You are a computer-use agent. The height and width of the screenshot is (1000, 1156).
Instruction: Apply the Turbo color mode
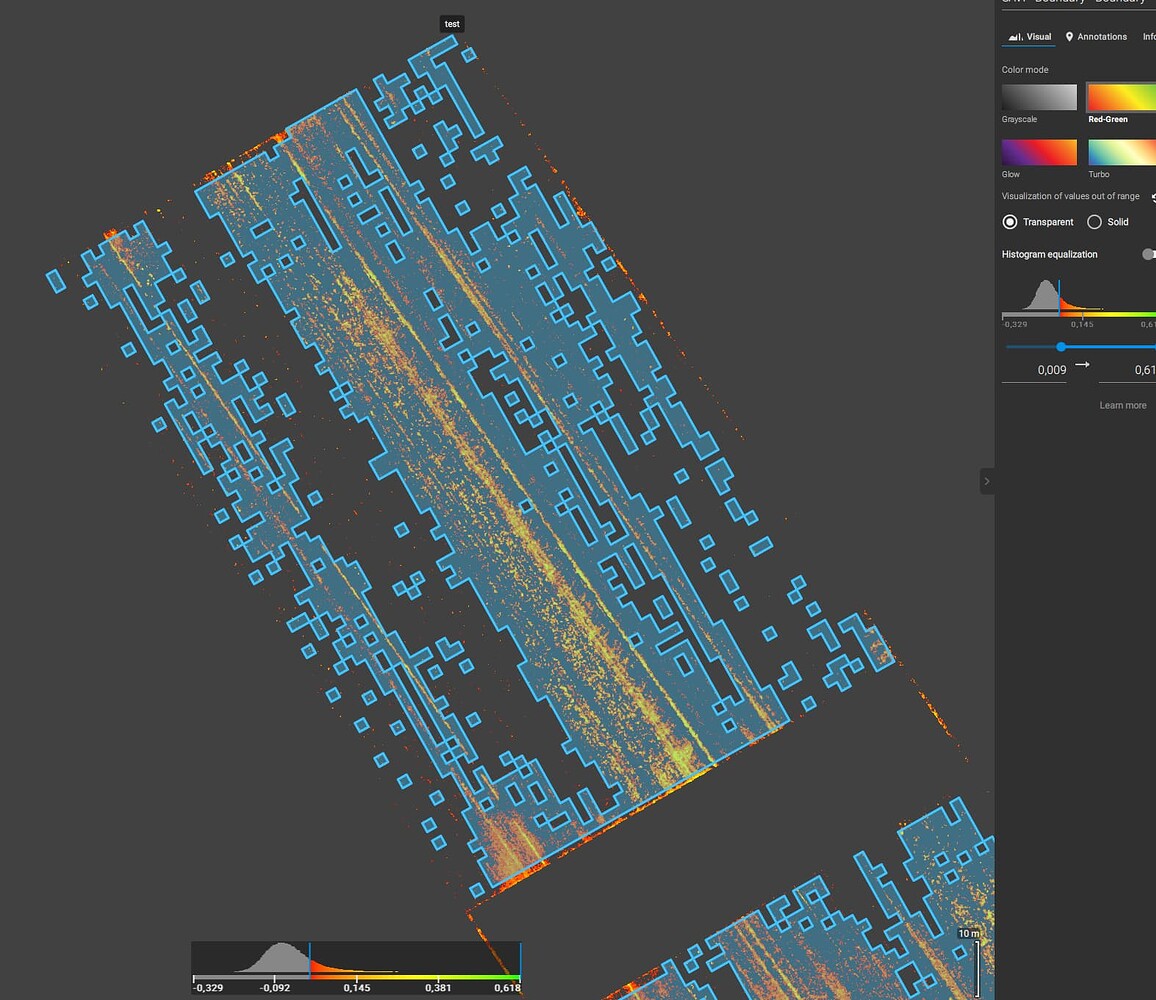1125,152
